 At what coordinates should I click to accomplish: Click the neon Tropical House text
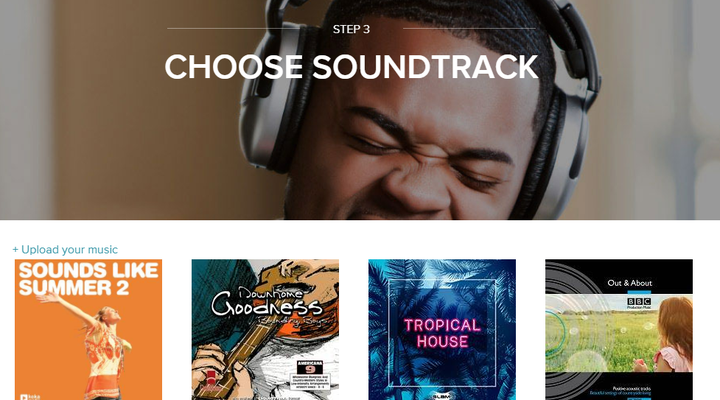[x=442, y=333]
